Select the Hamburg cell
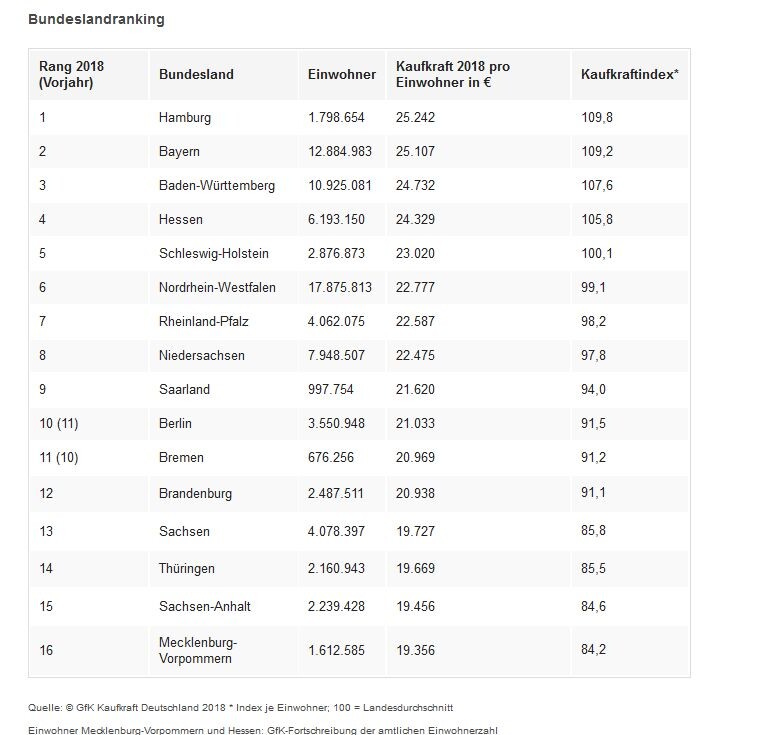The height and width of the screenshot is (735, 768). tap(185, 118)
